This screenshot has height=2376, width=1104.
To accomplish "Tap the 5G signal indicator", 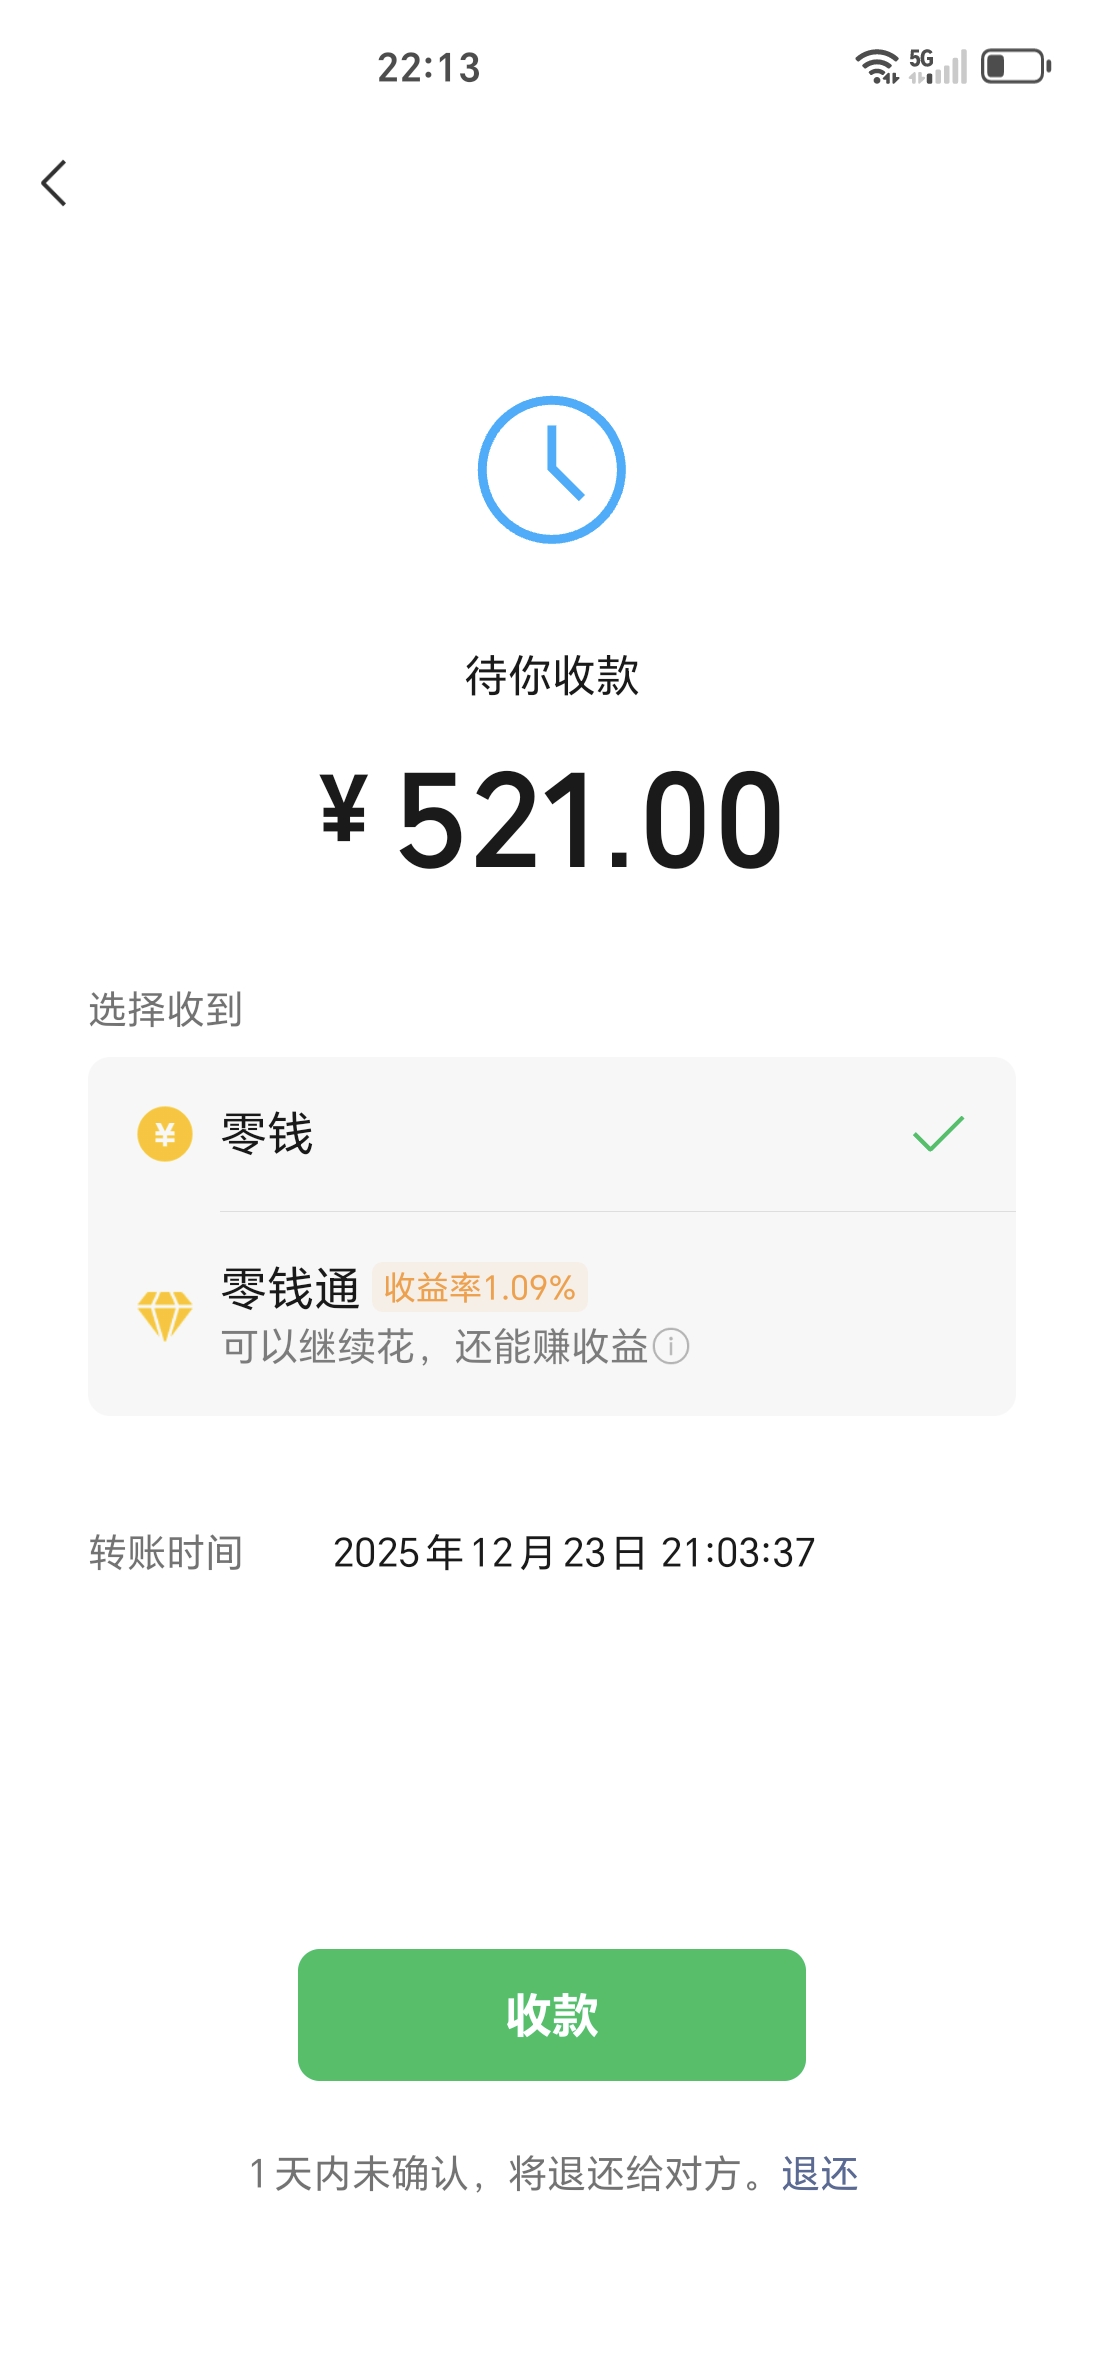I will [938, 67].
